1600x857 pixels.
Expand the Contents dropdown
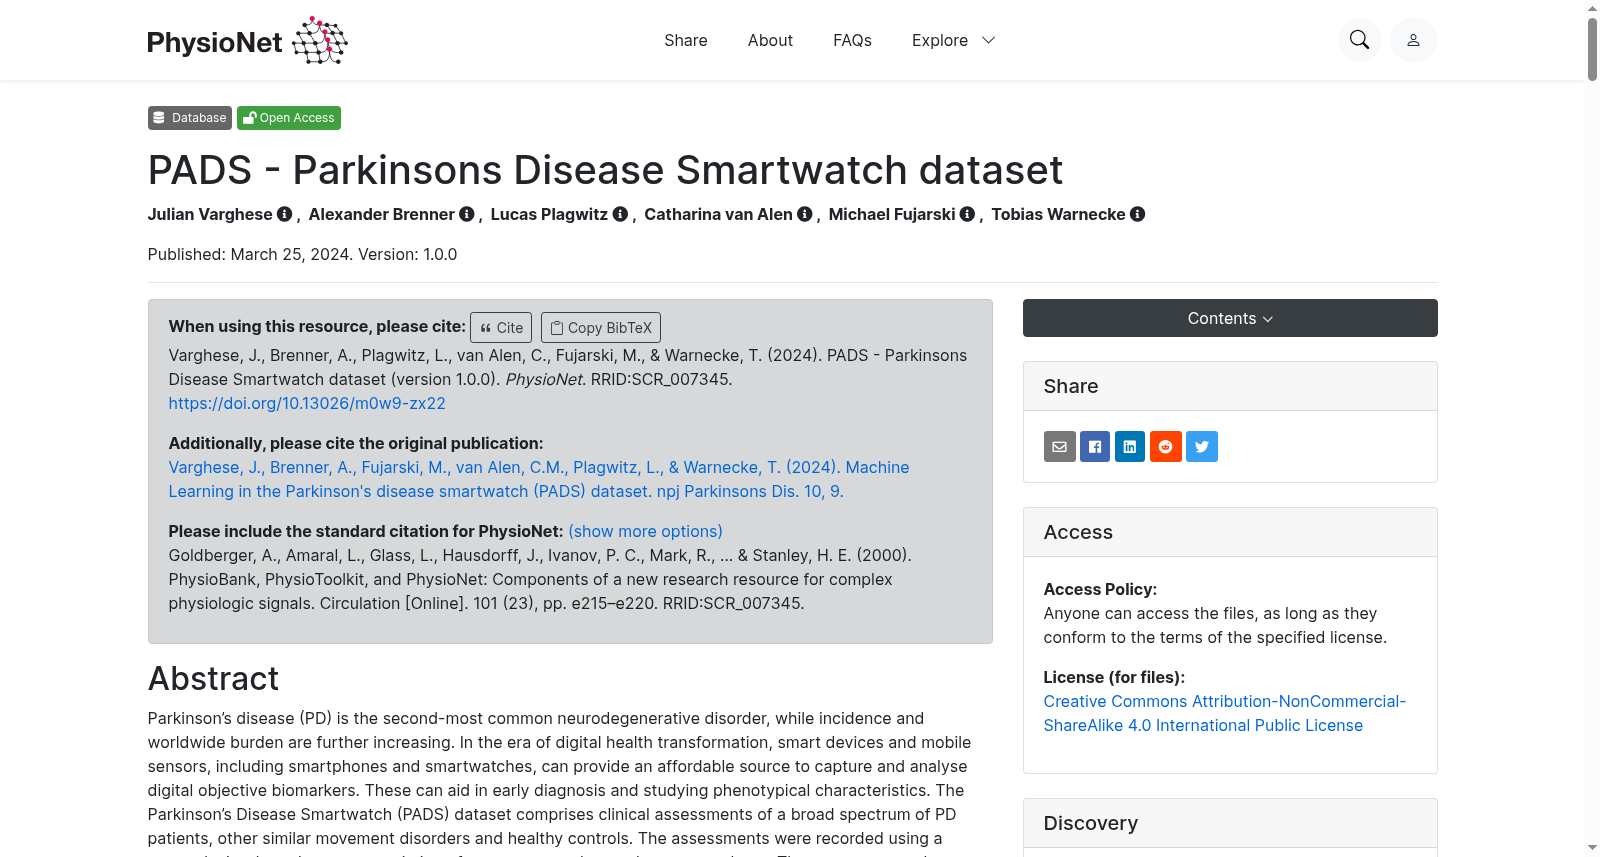[1230, 318]
